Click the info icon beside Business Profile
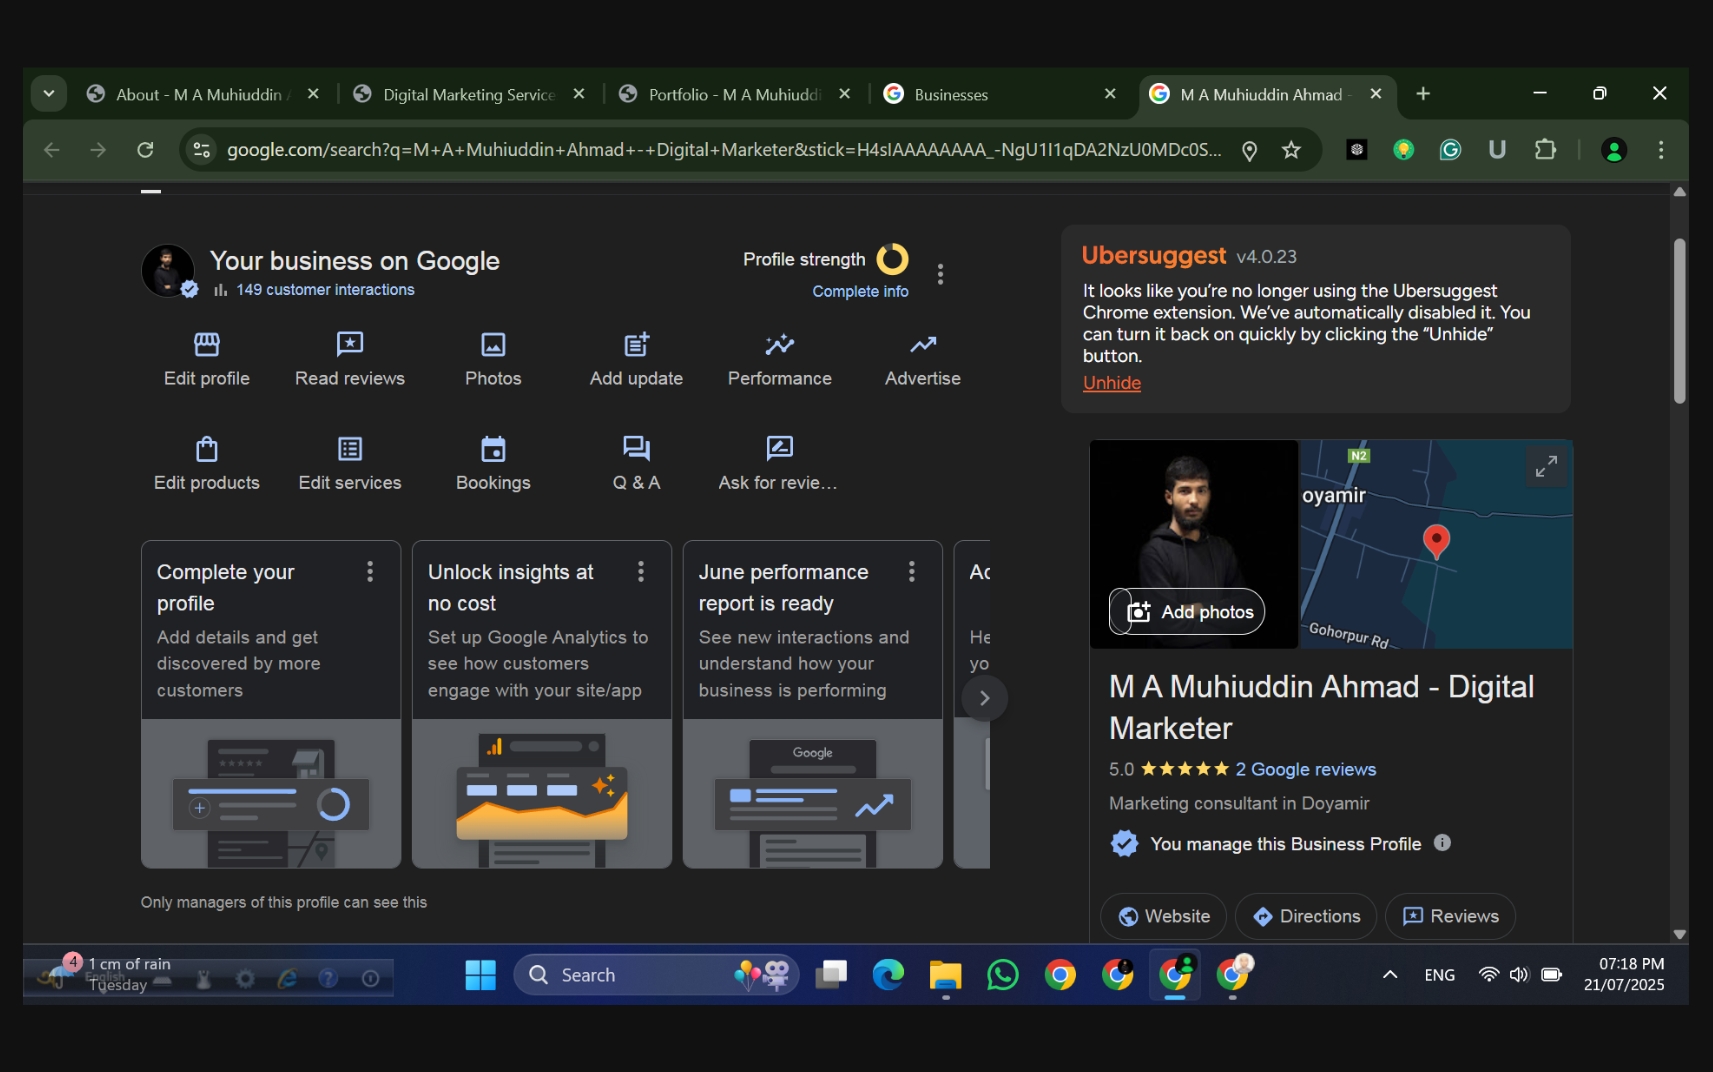The image size is (1713, 1072). pos(1442,843)
